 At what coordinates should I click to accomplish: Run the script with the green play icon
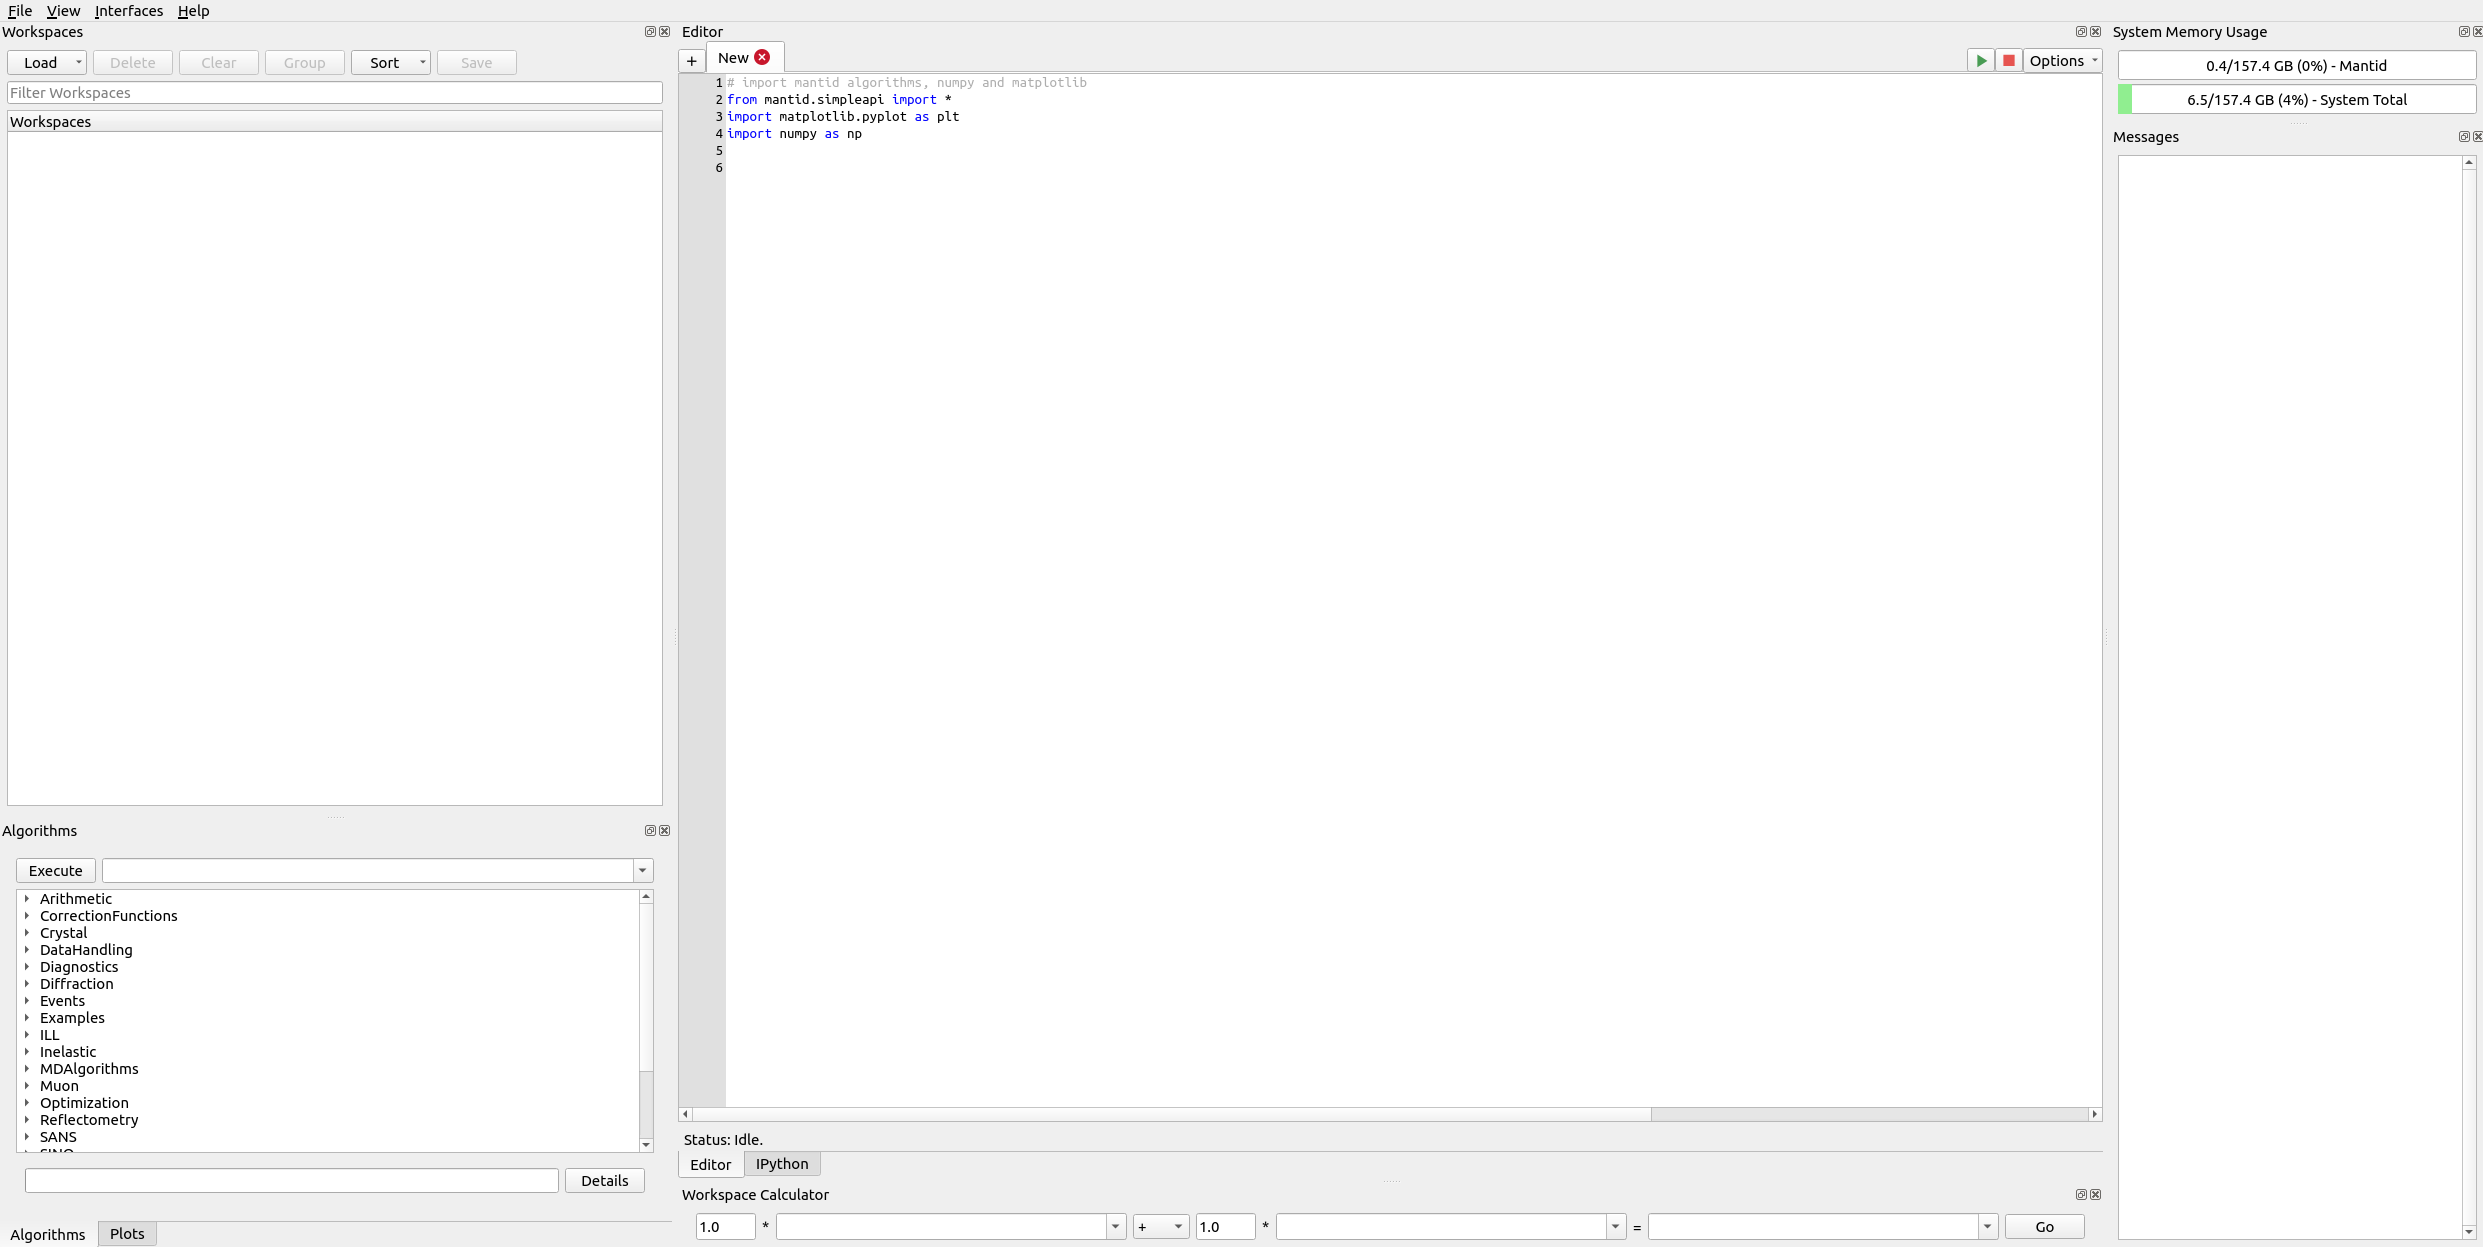pyautogui.click(x=1980, y=61)
